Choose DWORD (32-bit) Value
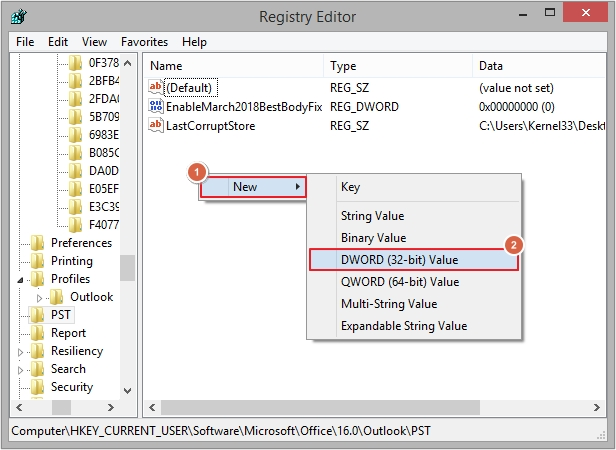This screenshot has height=450, width=616. pyautogui.click(x=414, y=260)
